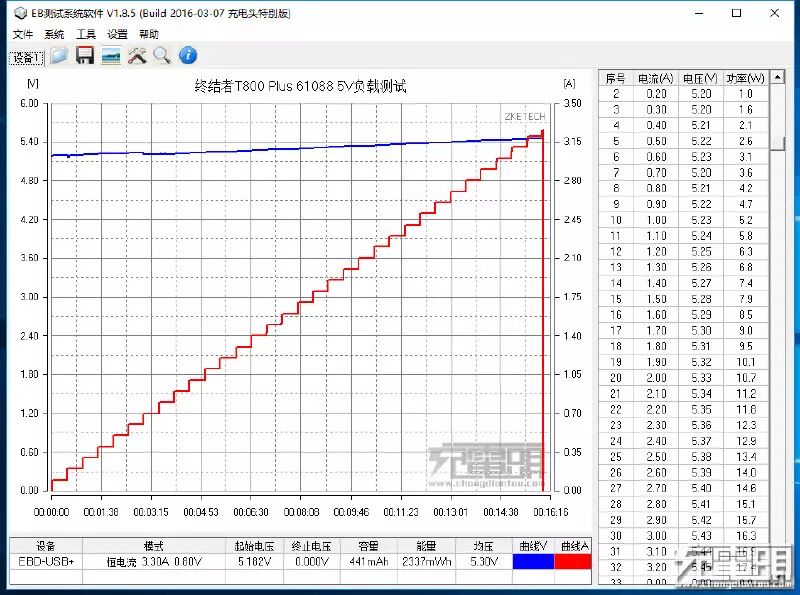Open the 帮助 menu
This screenshot has width=800, height=595.
click(148, 34)
